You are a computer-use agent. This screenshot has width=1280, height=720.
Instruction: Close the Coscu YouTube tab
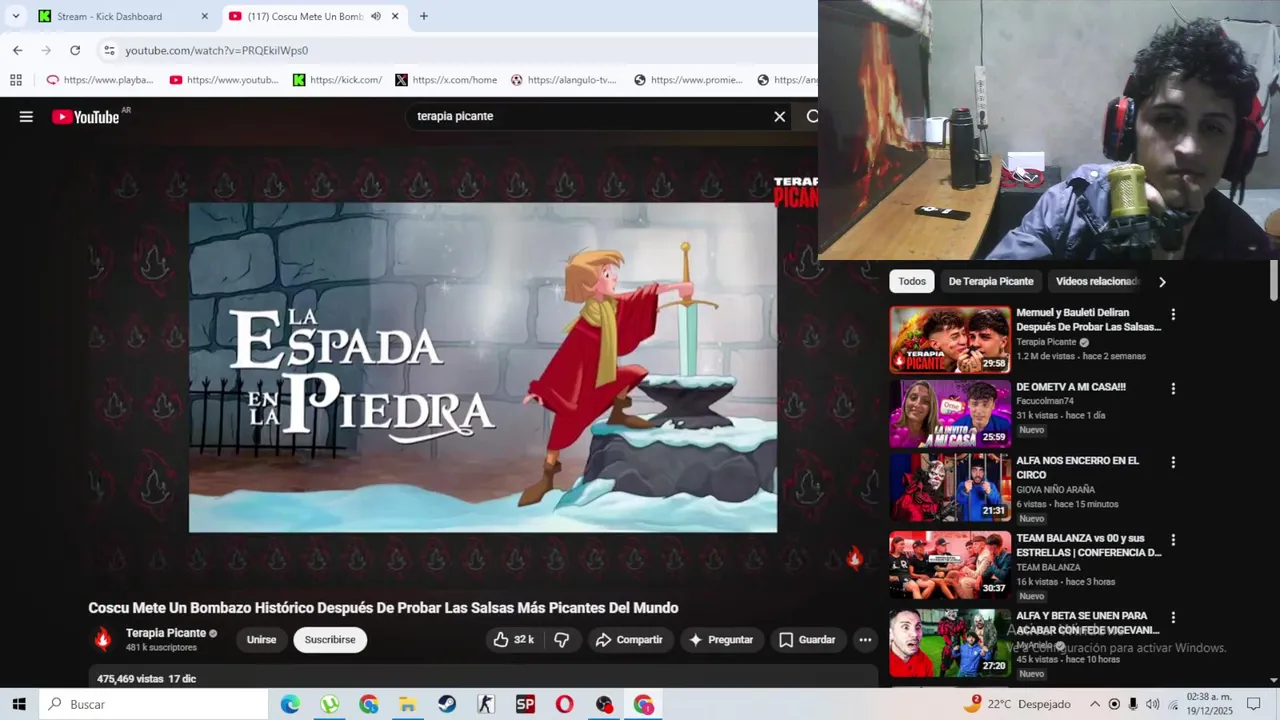(395, 16)
